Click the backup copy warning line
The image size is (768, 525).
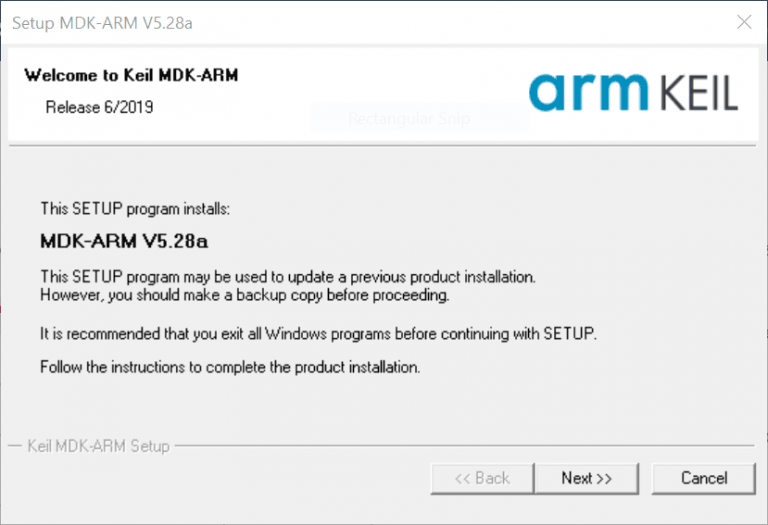point(245,295)
